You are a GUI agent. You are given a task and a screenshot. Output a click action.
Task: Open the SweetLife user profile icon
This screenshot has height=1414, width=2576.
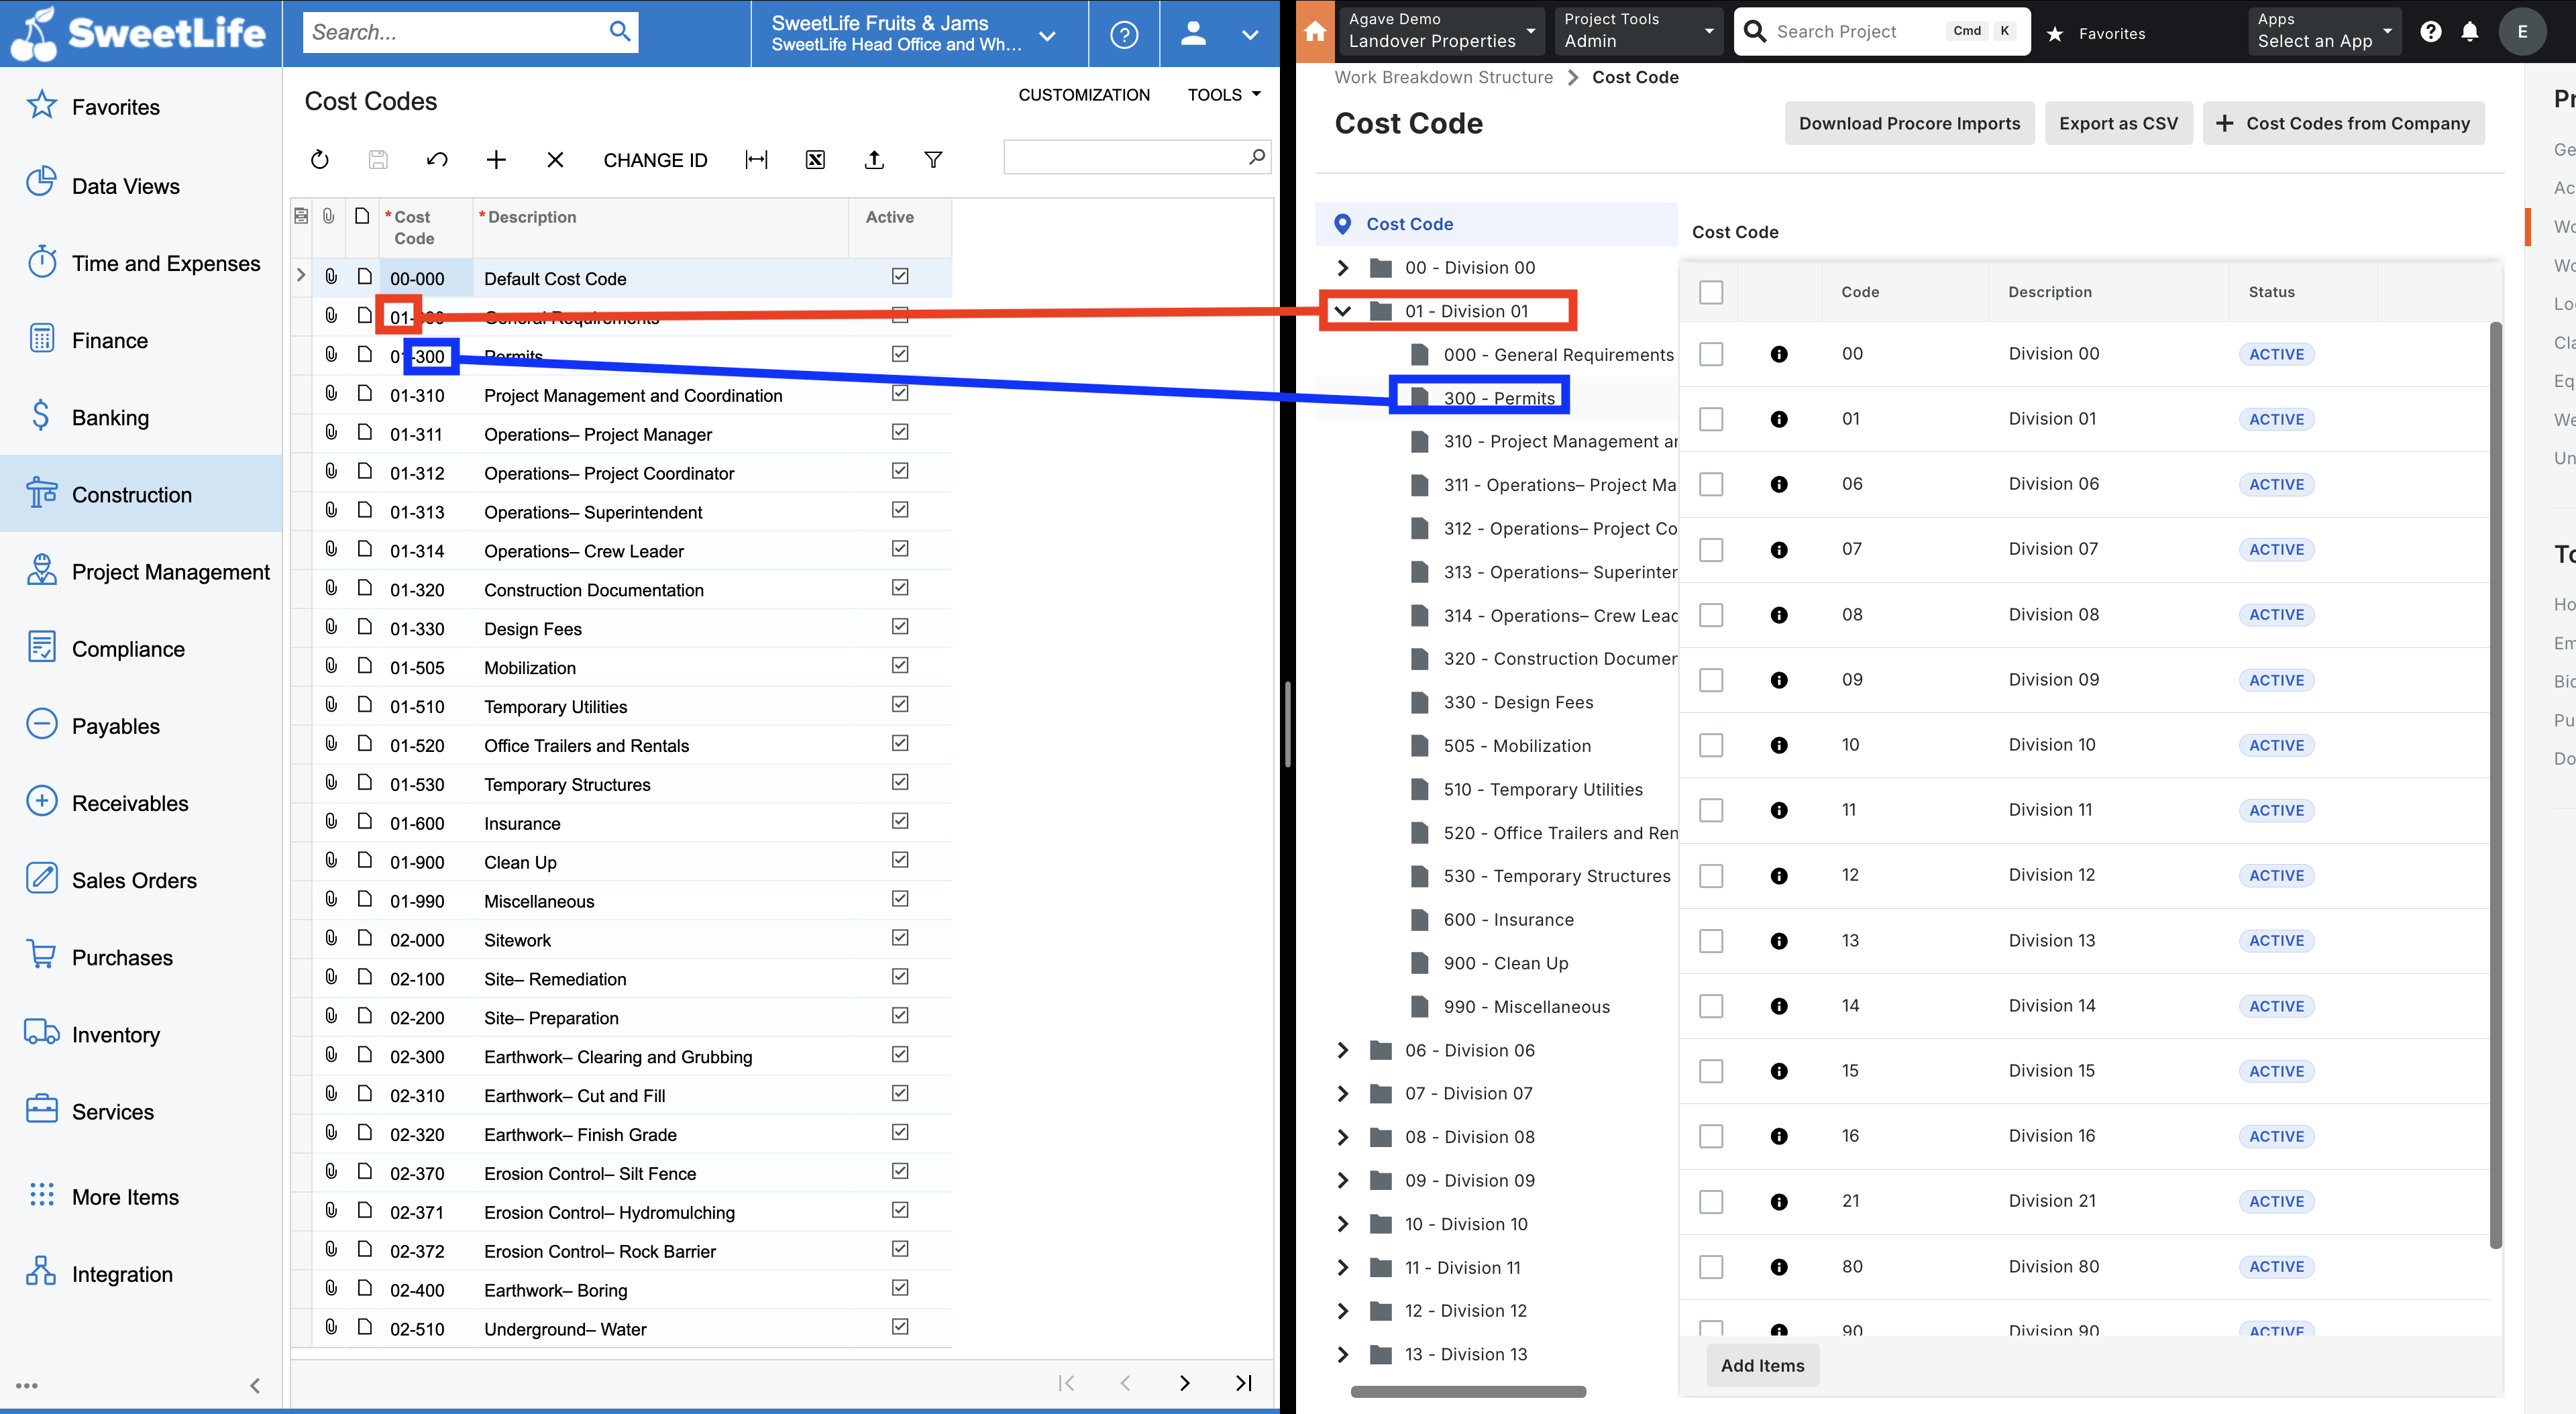pos(1193,34)
